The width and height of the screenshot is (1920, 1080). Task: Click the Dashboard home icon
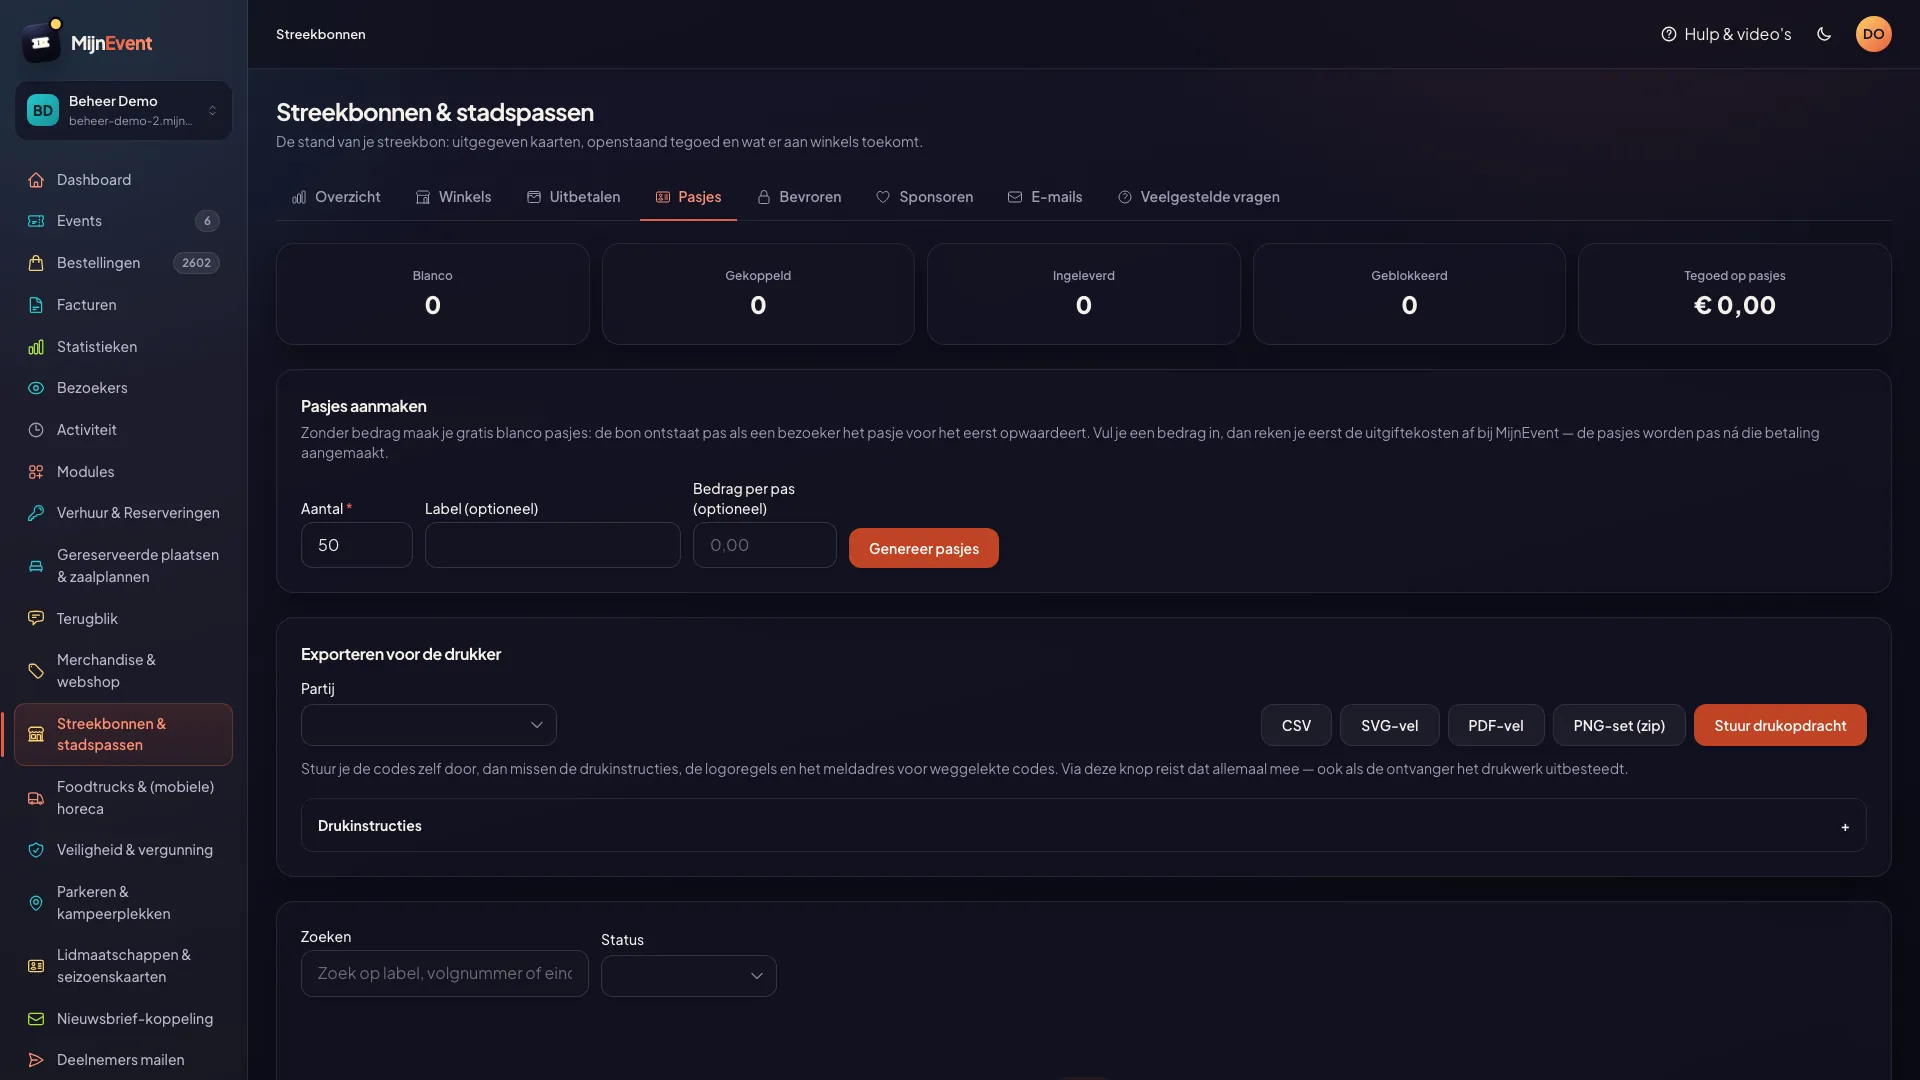[x=36, y=180]
